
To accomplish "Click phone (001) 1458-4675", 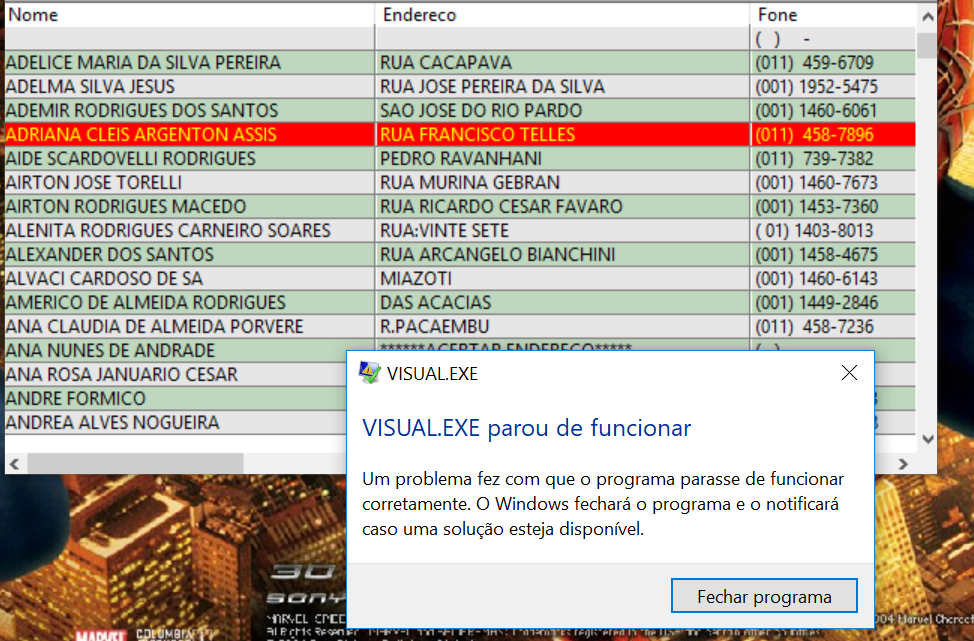I will (x=816, y=255).
